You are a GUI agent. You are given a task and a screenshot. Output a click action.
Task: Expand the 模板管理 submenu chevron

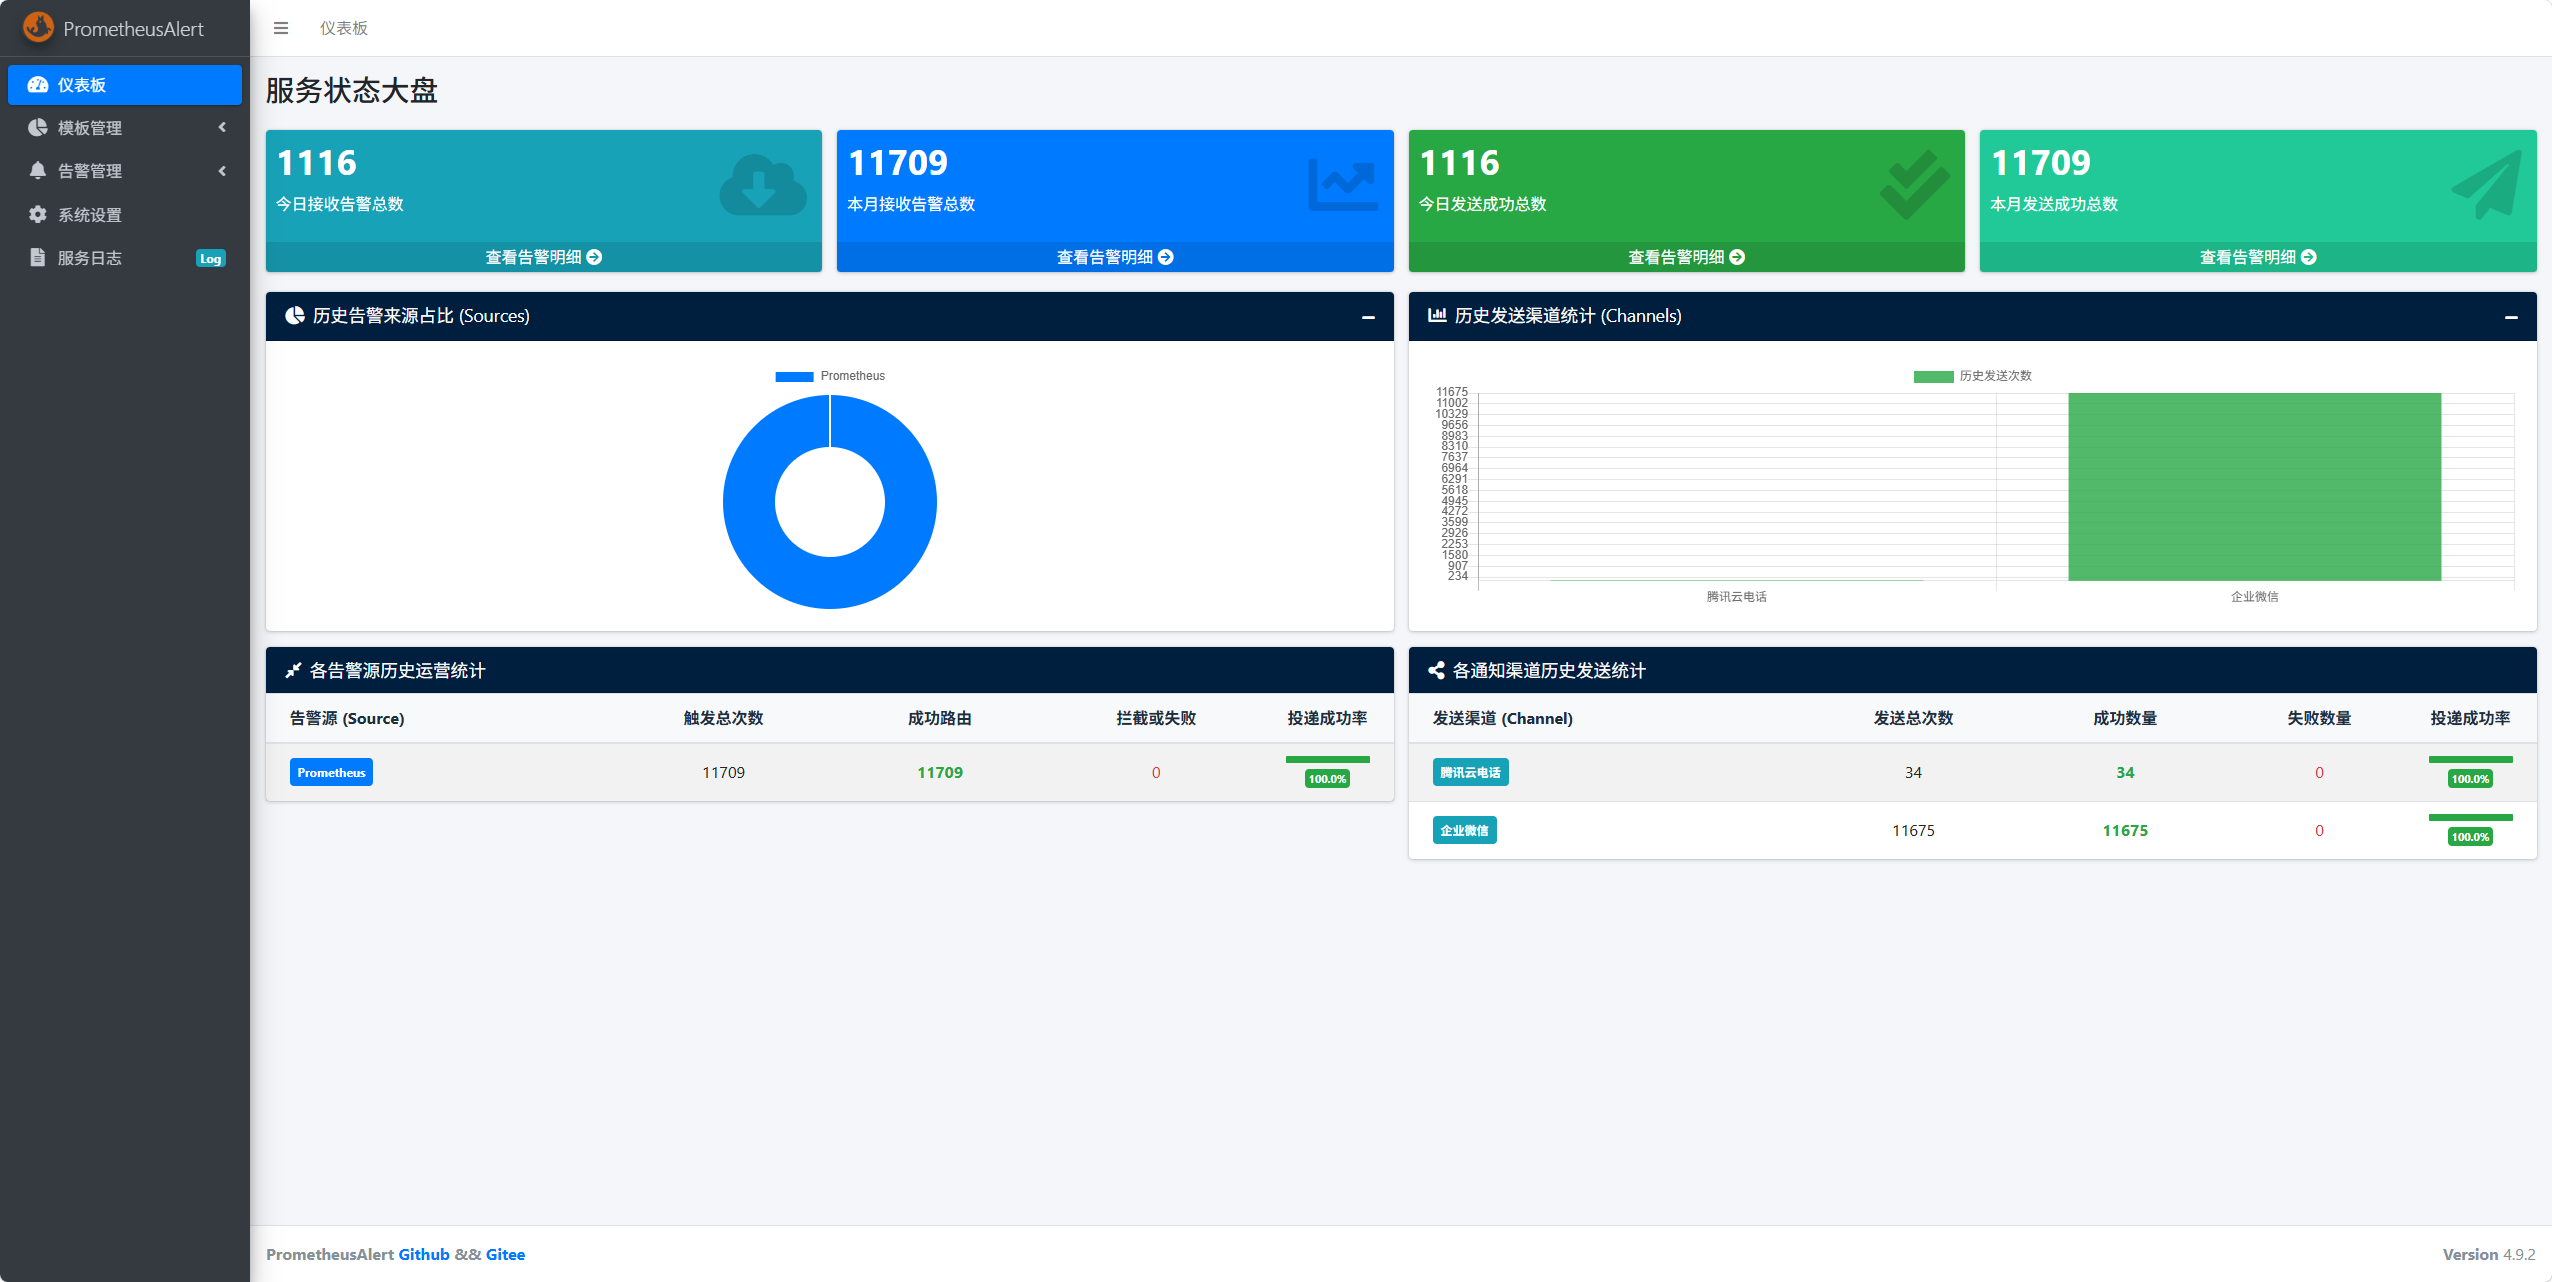point(222,128)
